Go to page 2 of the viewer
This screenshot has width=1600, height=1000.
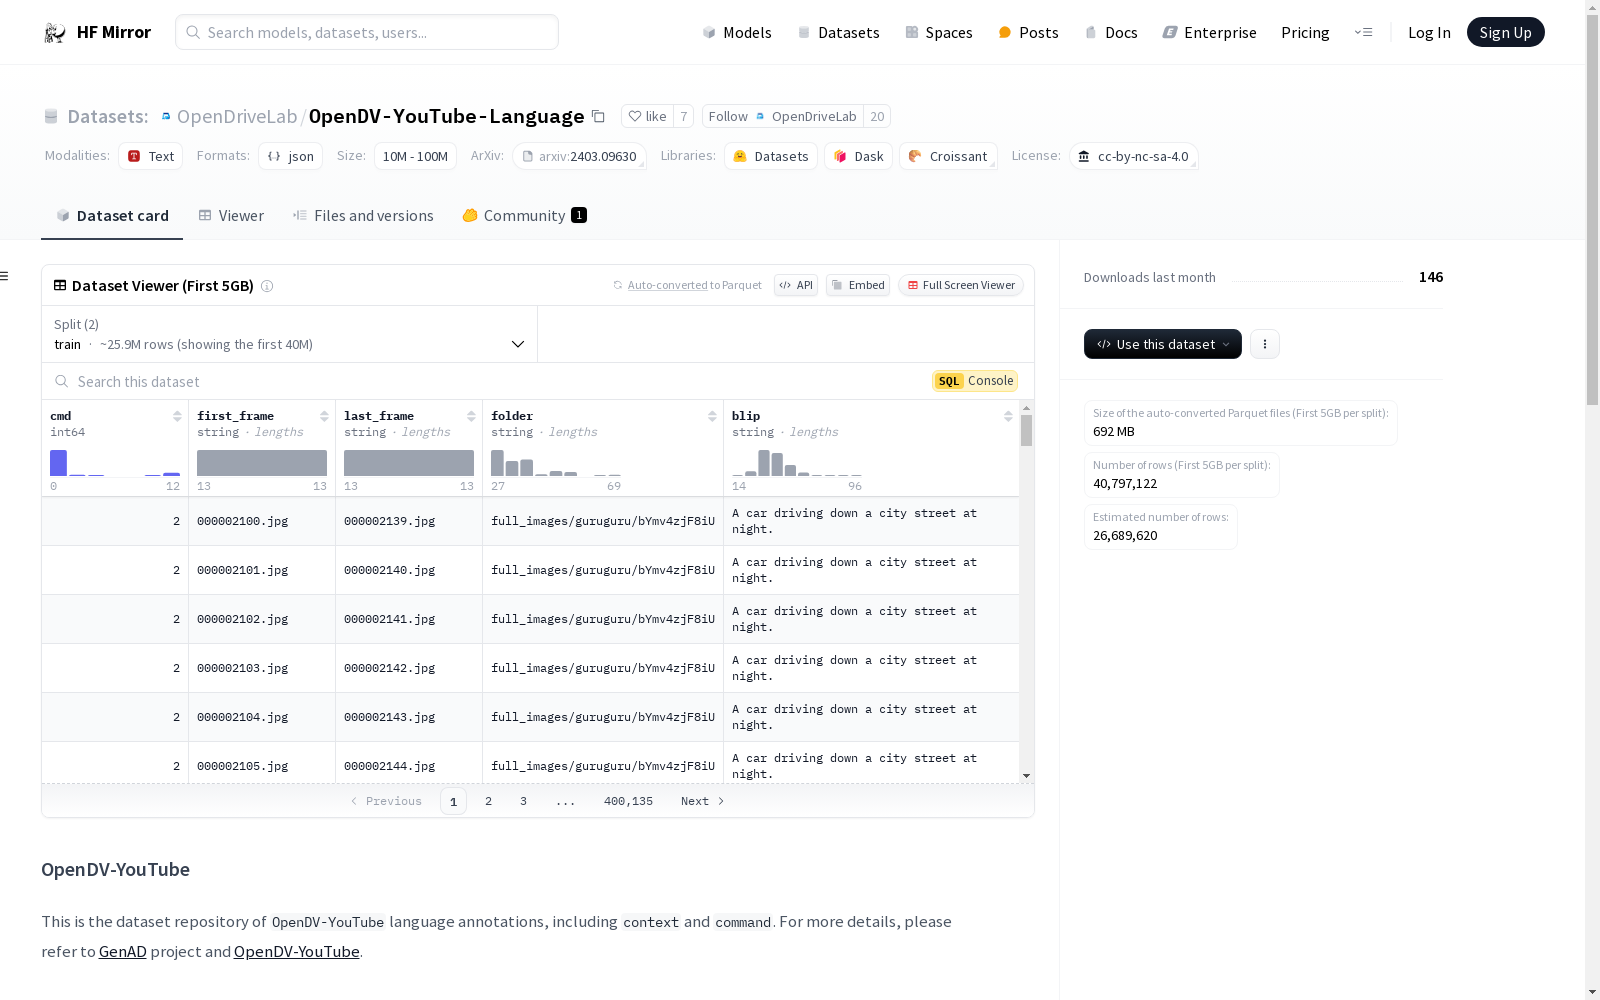point(488,801)
